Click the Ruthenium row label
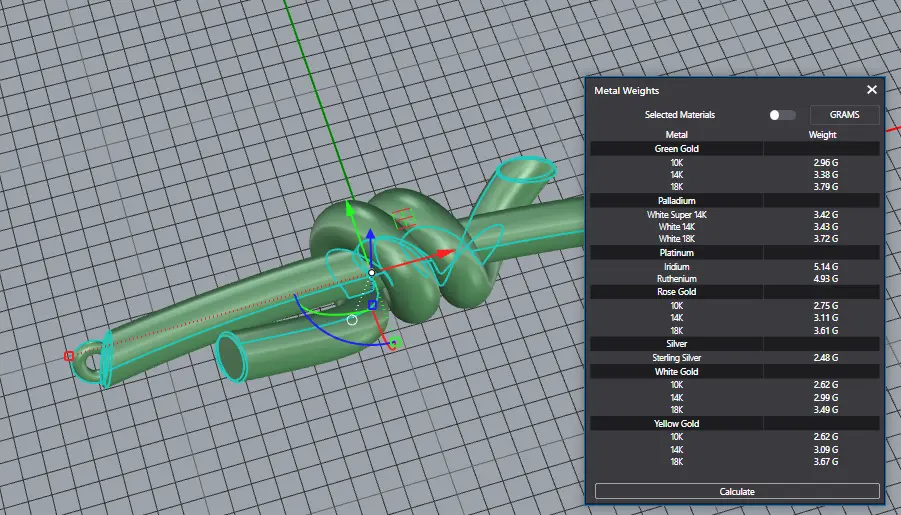This screenshot has height=515, width=901. click(676, 279)
